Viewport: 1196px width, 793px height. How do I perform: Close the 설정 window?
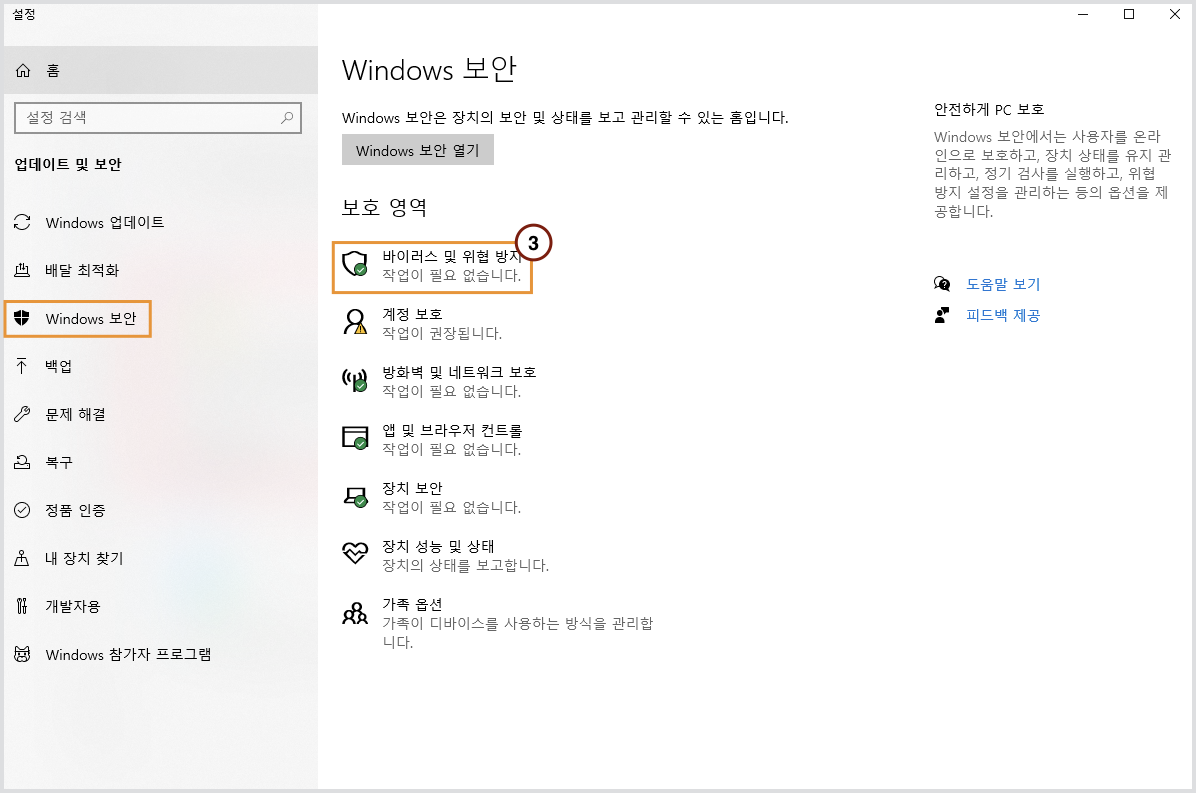1175,14
